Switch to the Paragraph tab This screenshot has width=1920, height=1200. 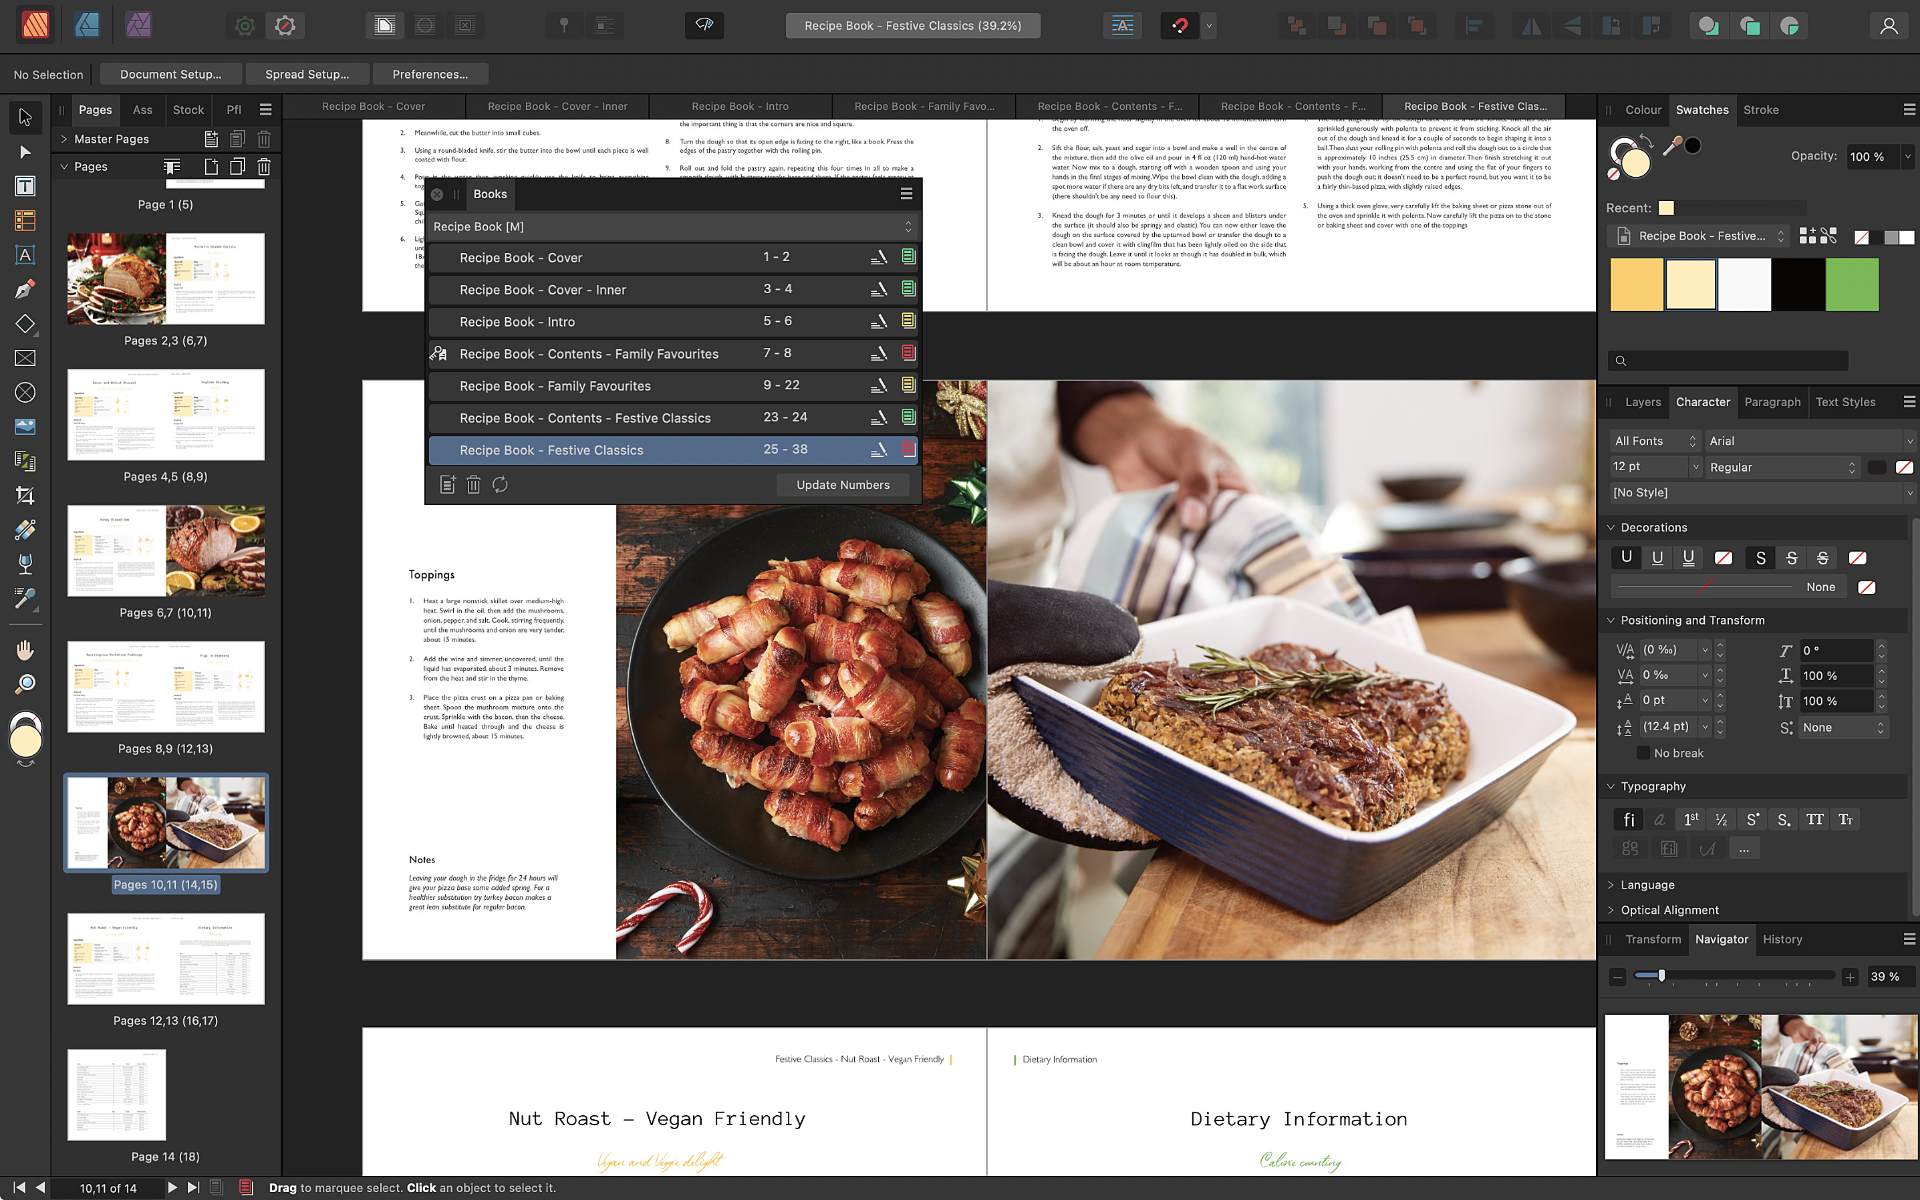click(1772, 402)
